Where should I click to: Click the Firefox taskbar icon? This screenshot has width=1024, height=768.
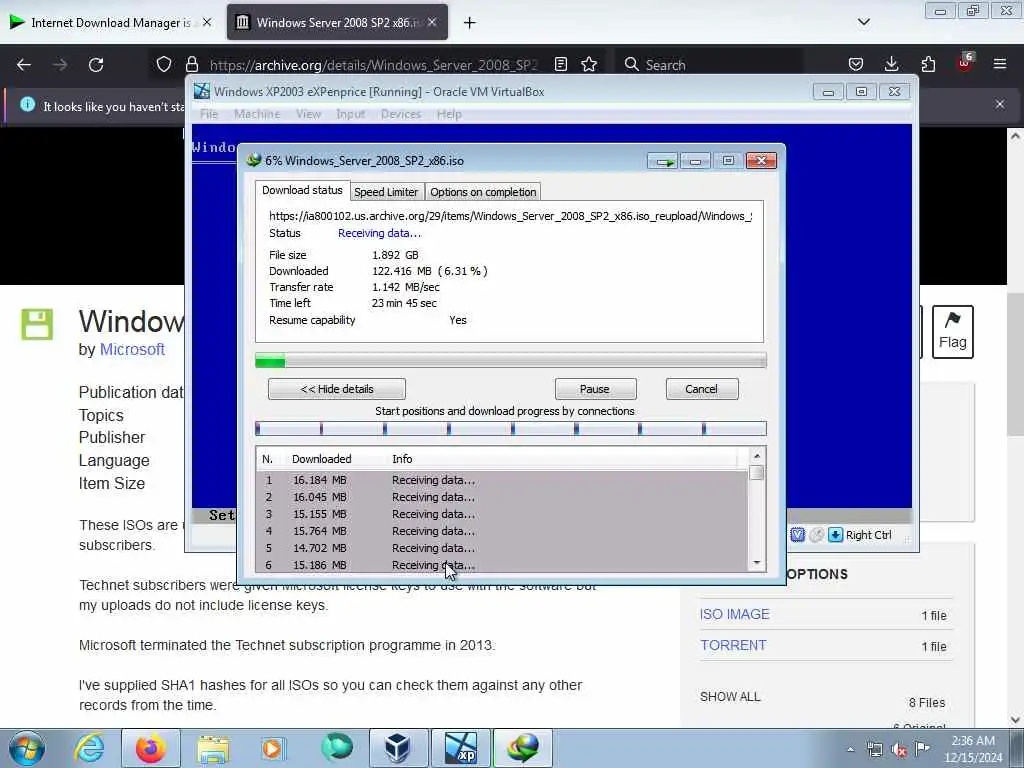[151, 748]
